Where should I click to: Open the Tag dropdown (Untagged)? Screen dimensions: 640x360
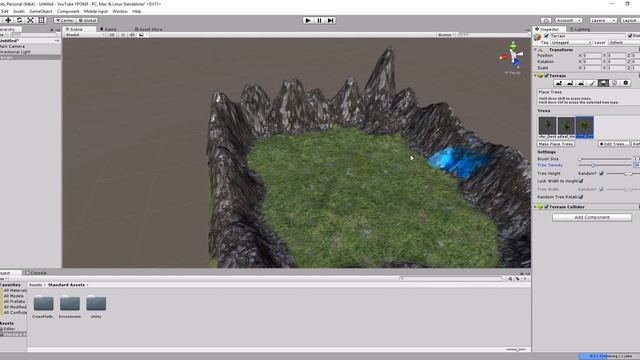tap(571, 42)
